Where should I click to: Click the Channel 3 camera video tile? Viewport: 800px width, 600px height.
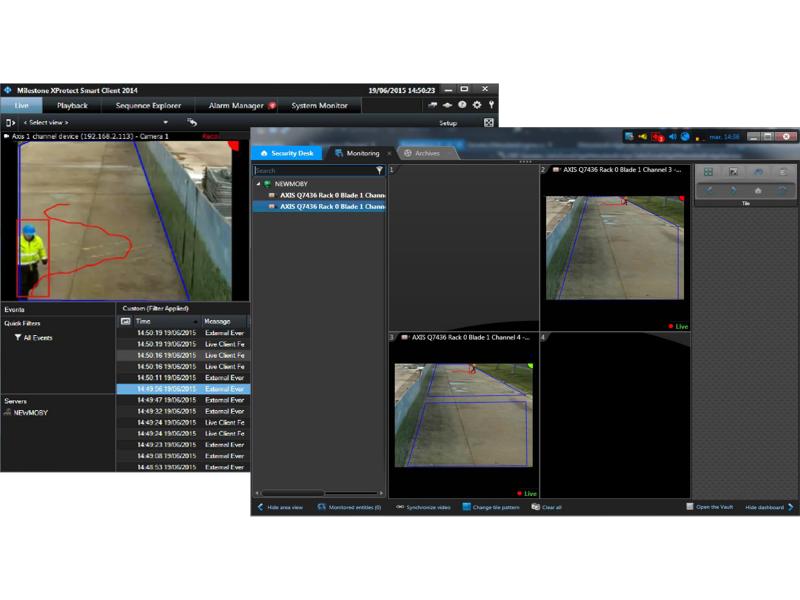(x=615, y=248)
